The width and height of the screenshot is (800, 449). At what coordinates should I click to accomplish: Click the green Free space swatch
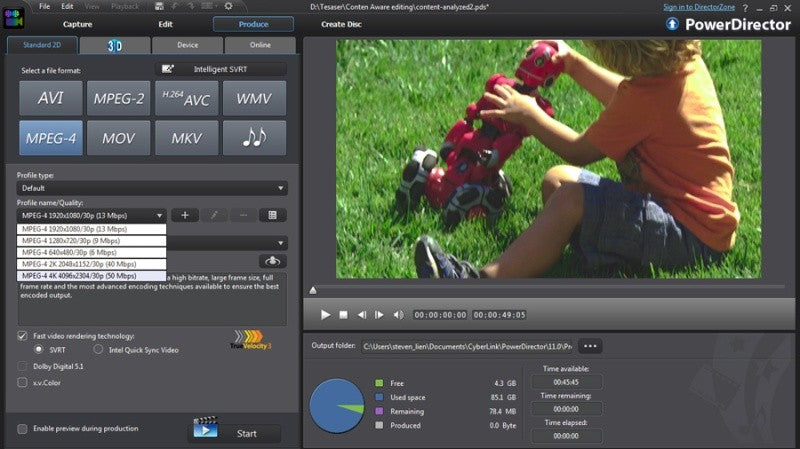click(379, 383)
